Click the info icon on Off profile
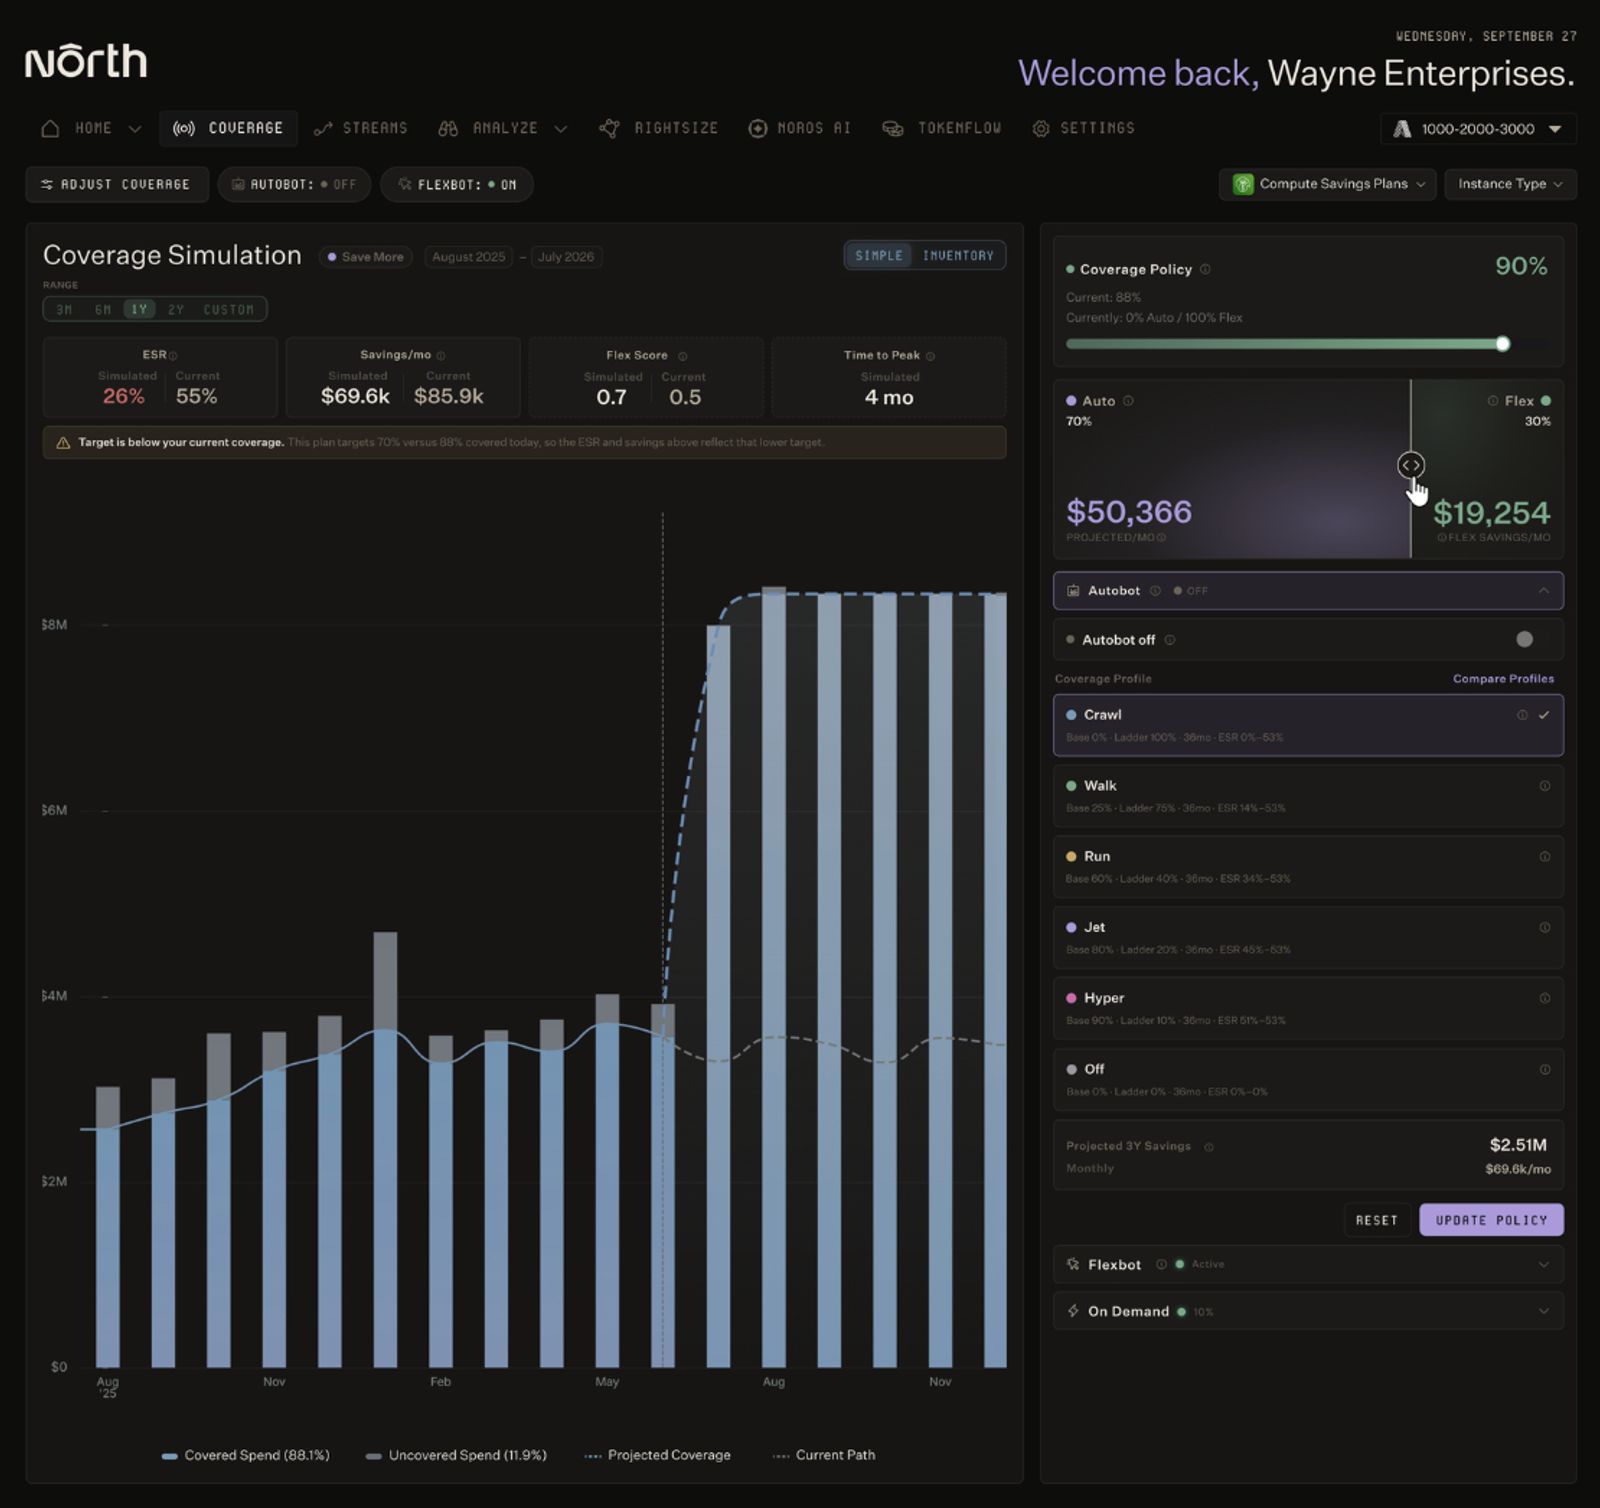This screenshot has height=1508, width=1600. [1545, 1069]
